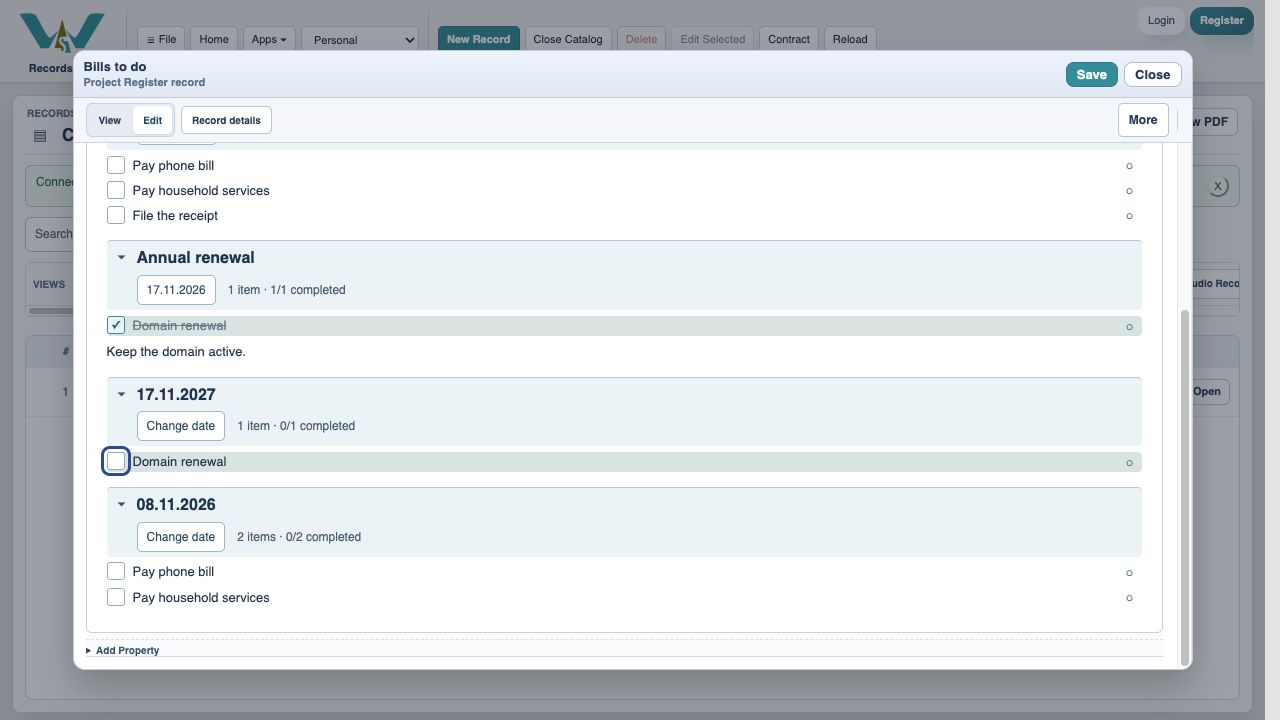Click Change date under 08.11.2026
This screenshot has height=720, width=1280.
click(181, 537)
